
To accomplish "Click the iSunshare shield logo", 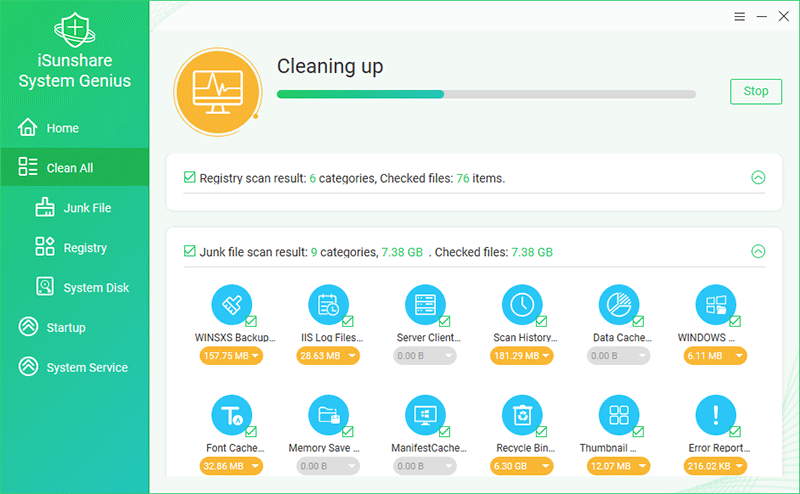I will point(74,30).
